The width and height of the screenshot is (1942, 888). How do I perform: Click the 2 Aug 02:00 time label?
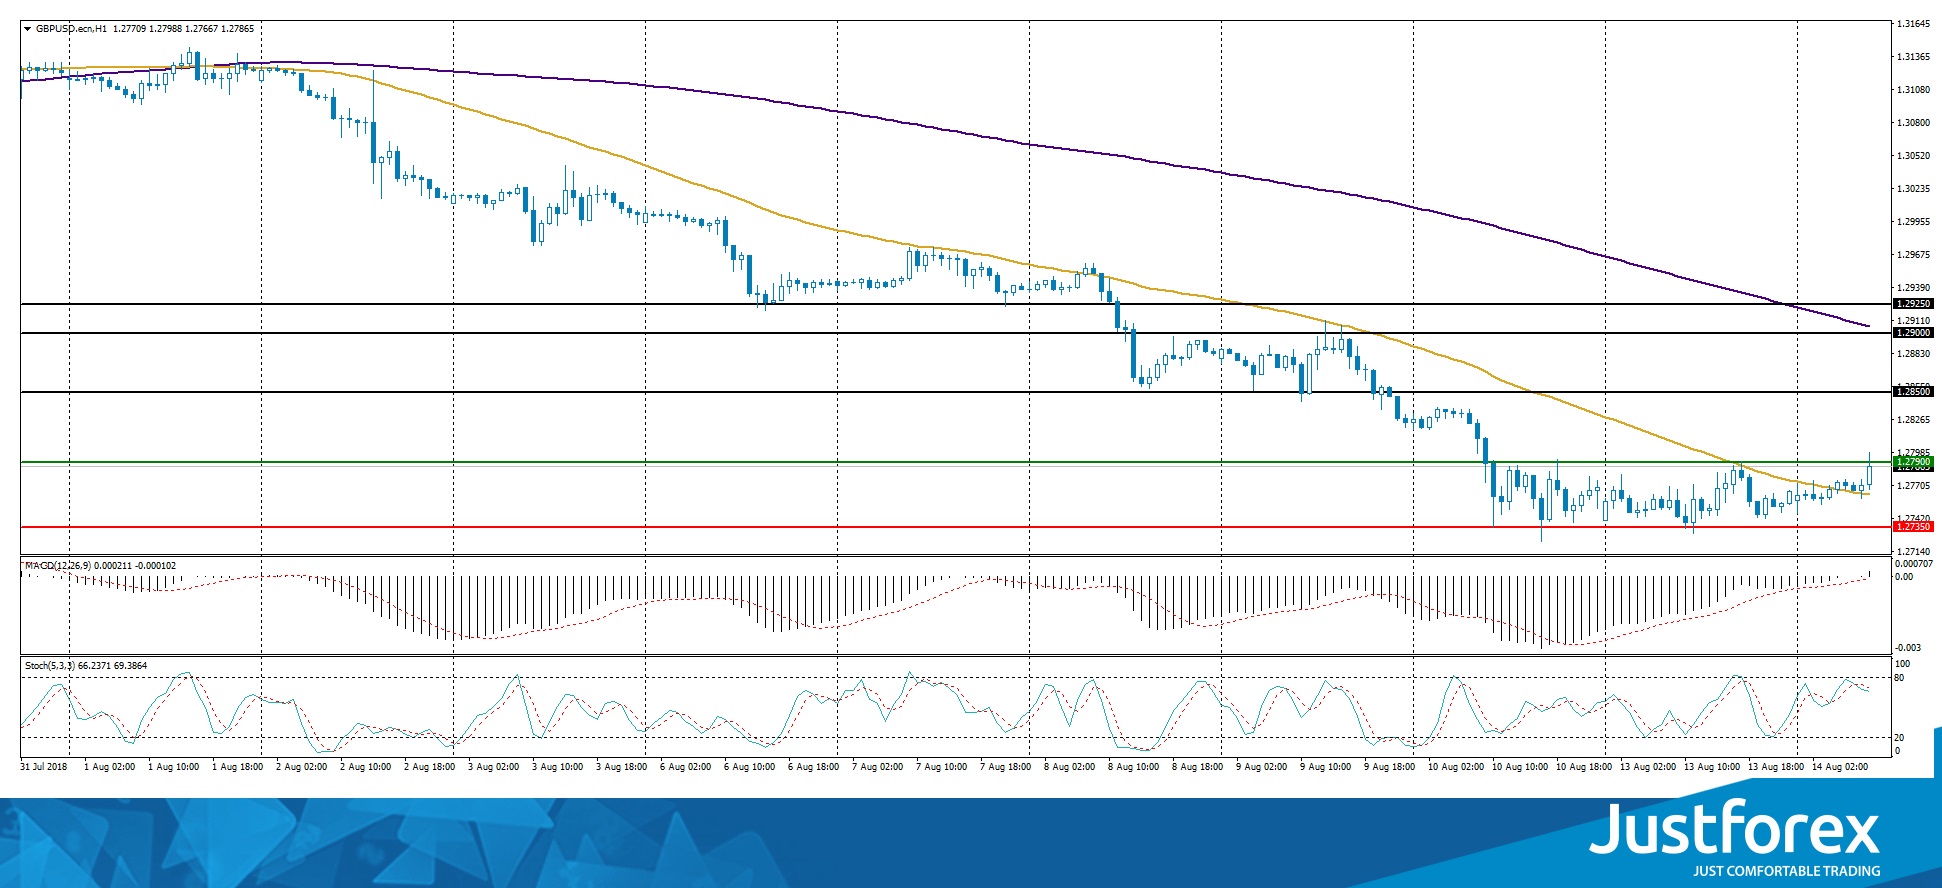pos(301,767)
